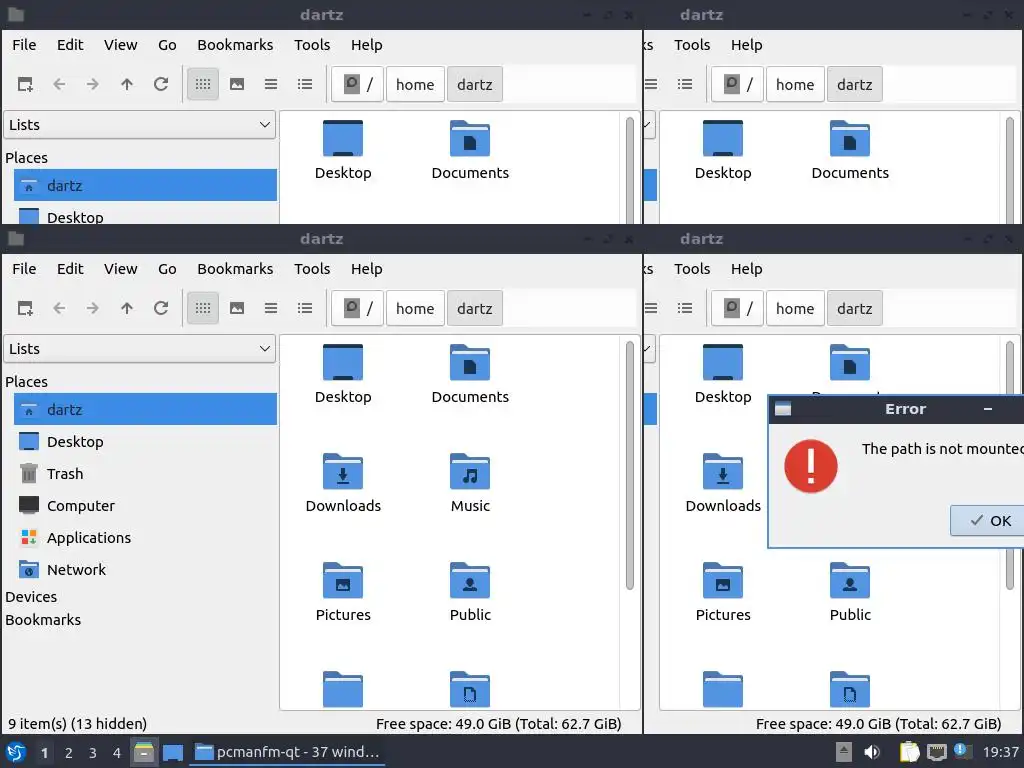
Task: Select Public folder in lower-right window
Action: [850, 592]
